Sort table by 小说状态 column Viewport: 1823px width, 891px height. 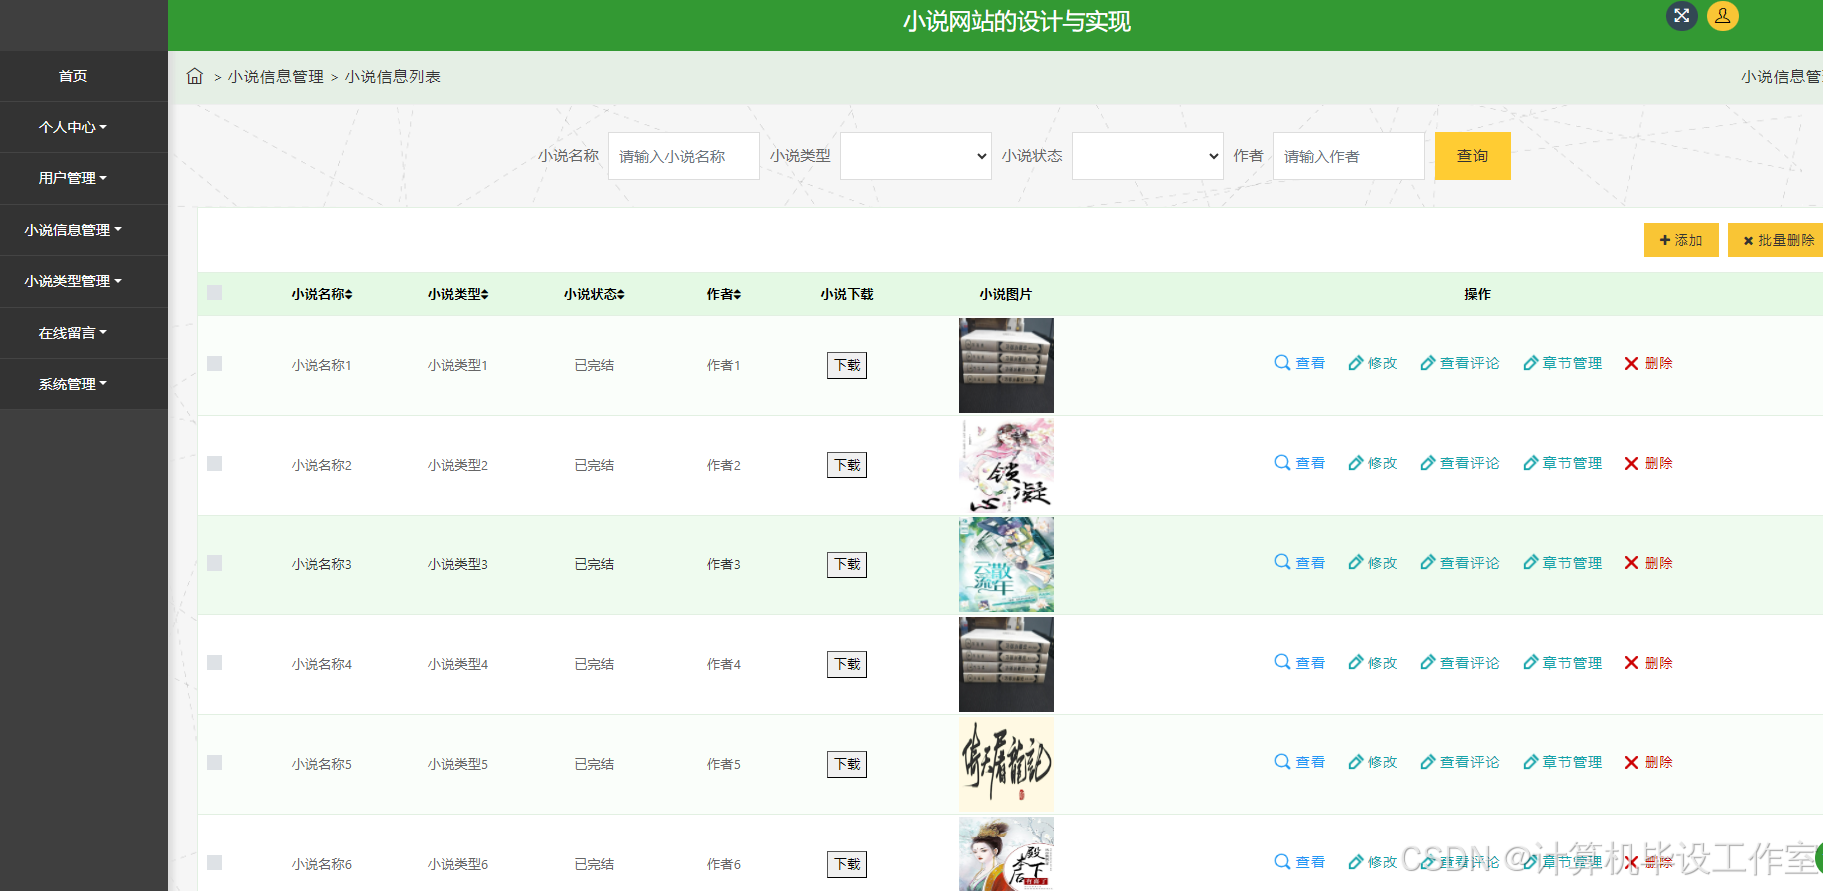tap(594, 294)
